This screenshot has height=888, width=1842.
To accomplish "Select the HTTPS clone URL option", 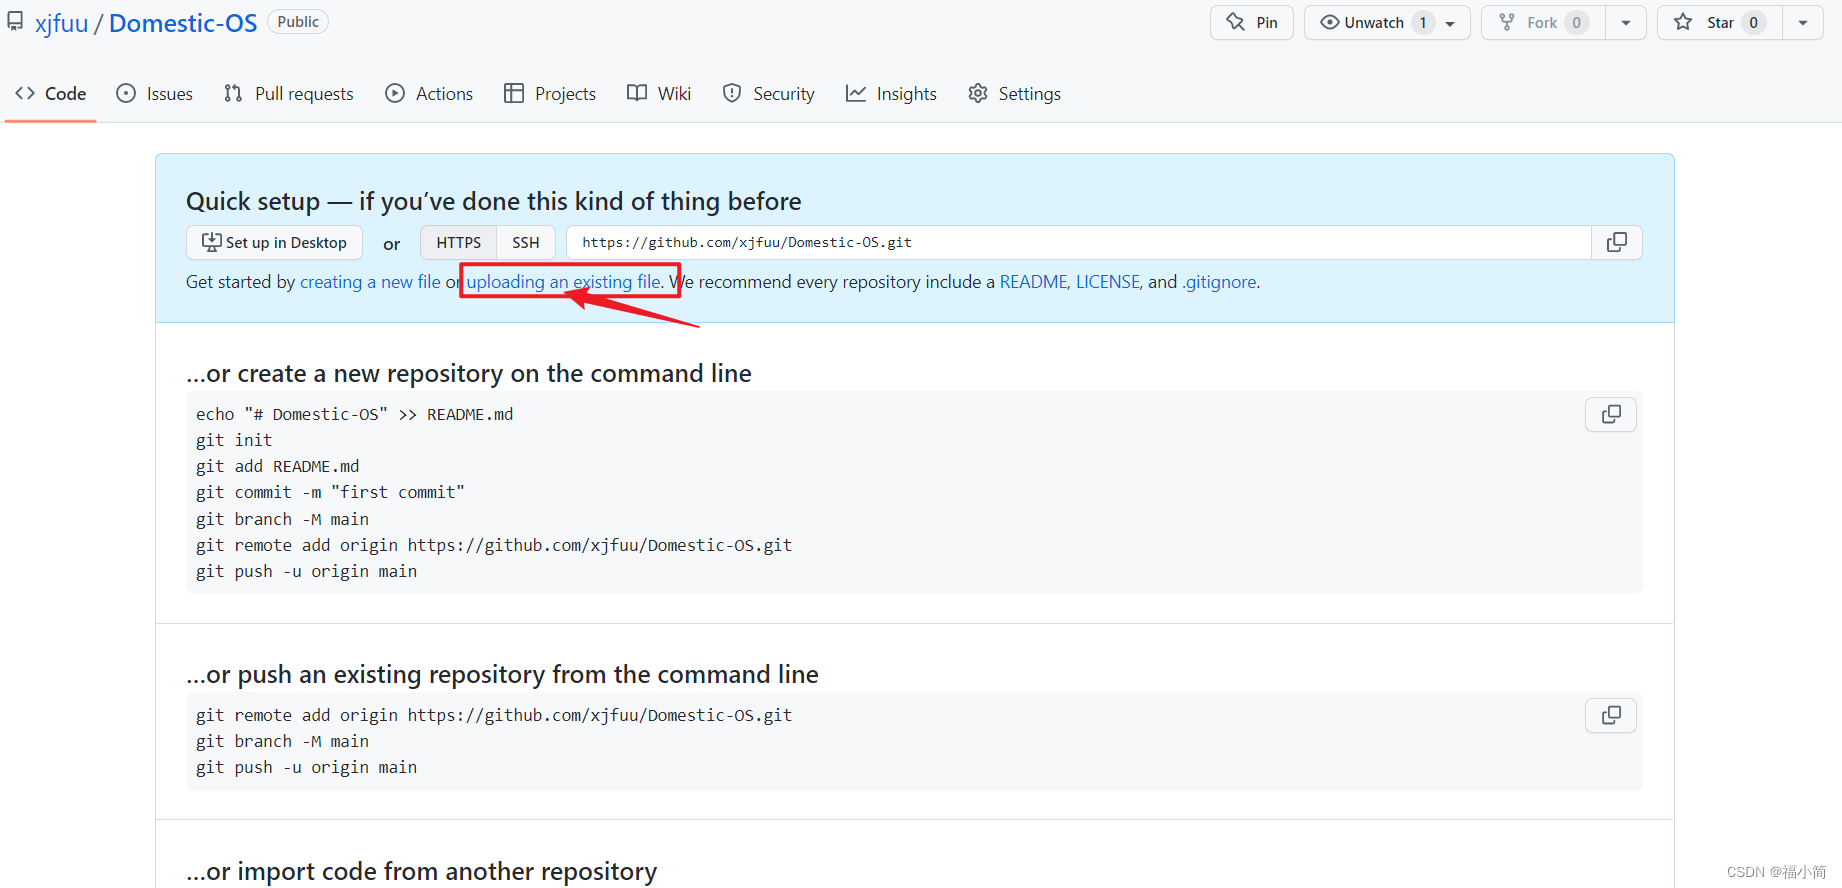I will [458, 242].
